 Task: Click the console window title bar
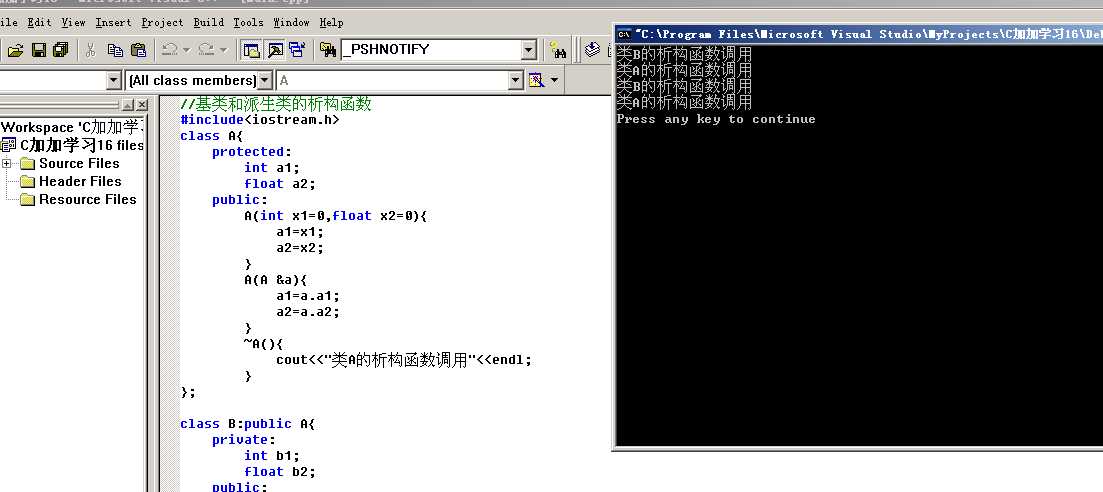(859, 34)
